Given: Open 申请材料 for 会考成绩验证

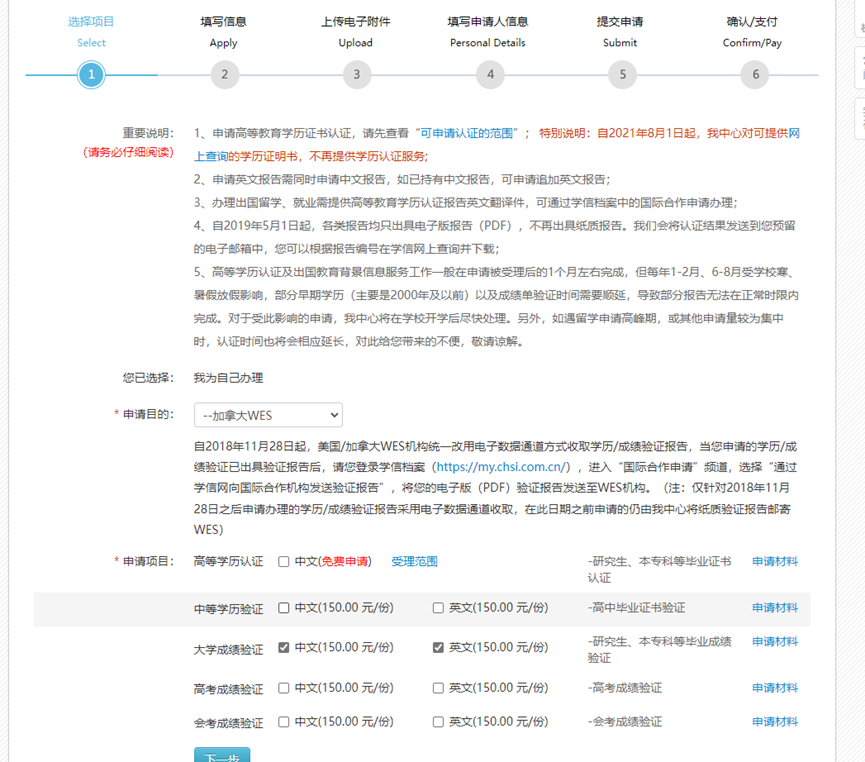Looking at the screenshot, I should point(775,722).
